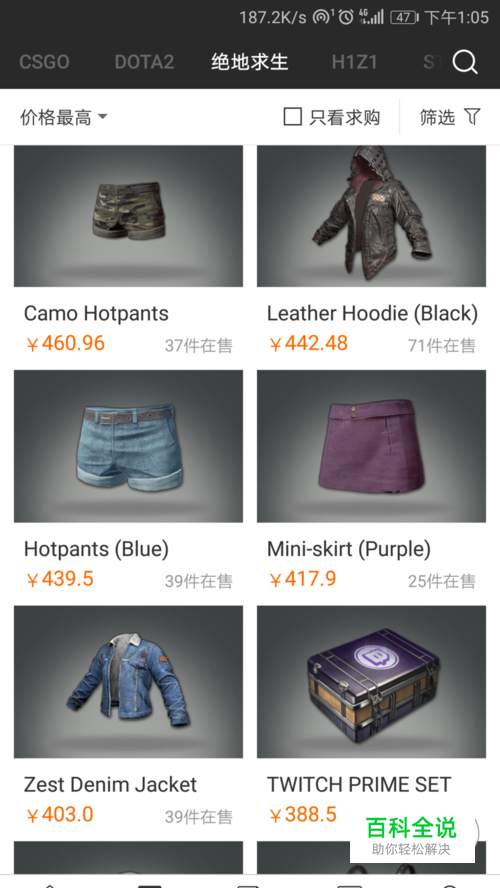
Task: Open the TWITCH PRIME SET crate image
Action: point(371,682)
